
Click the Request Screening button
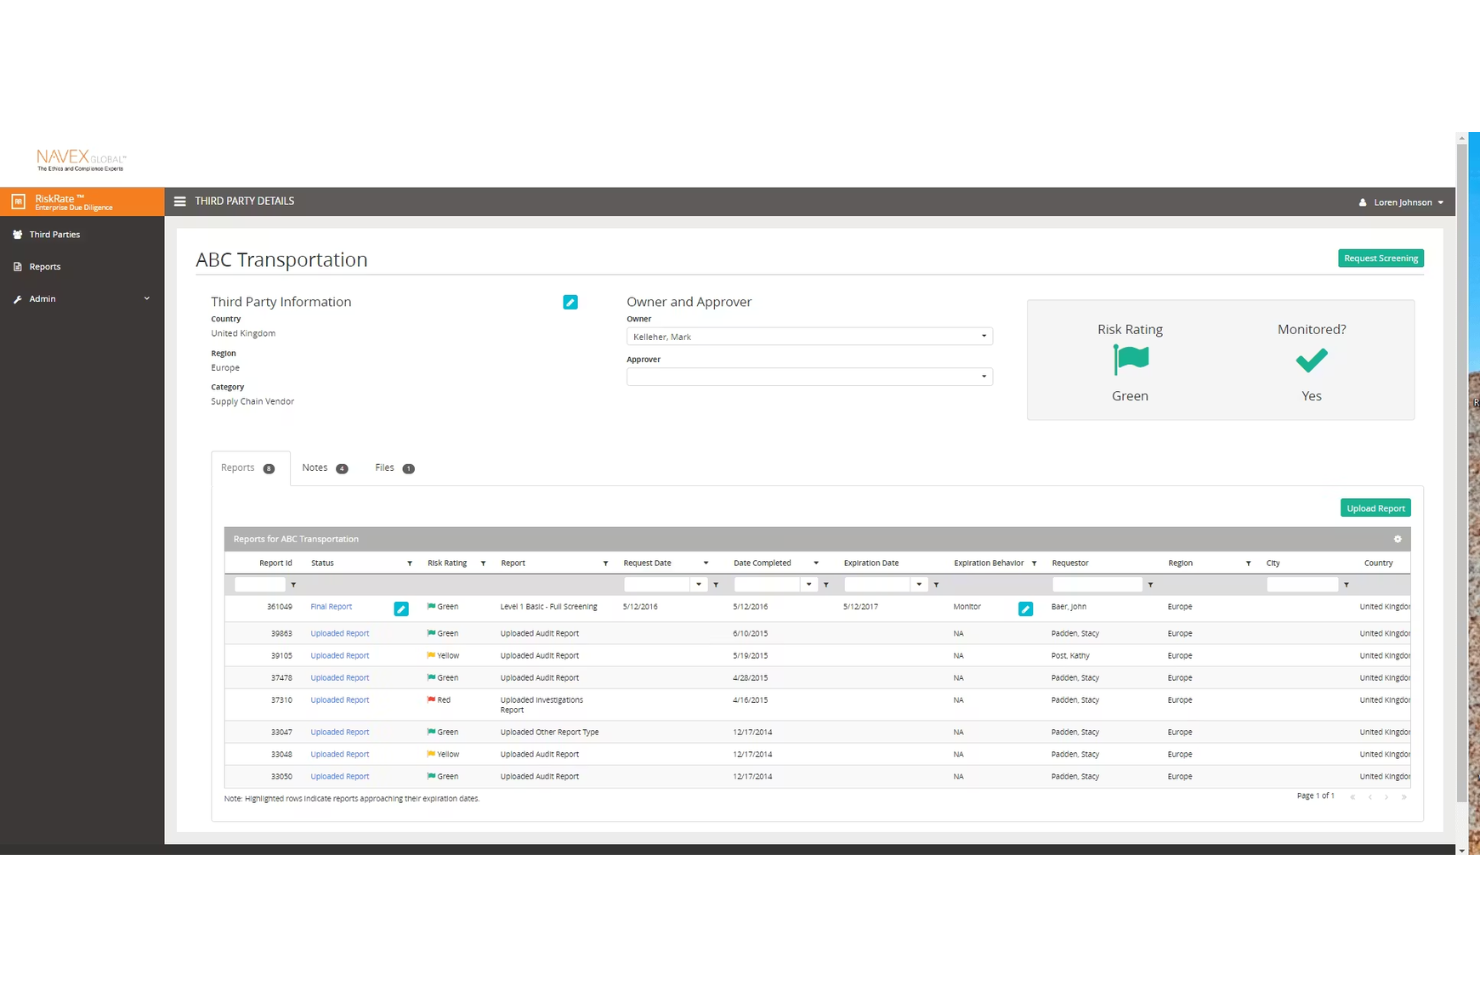tap(1380, 257)
